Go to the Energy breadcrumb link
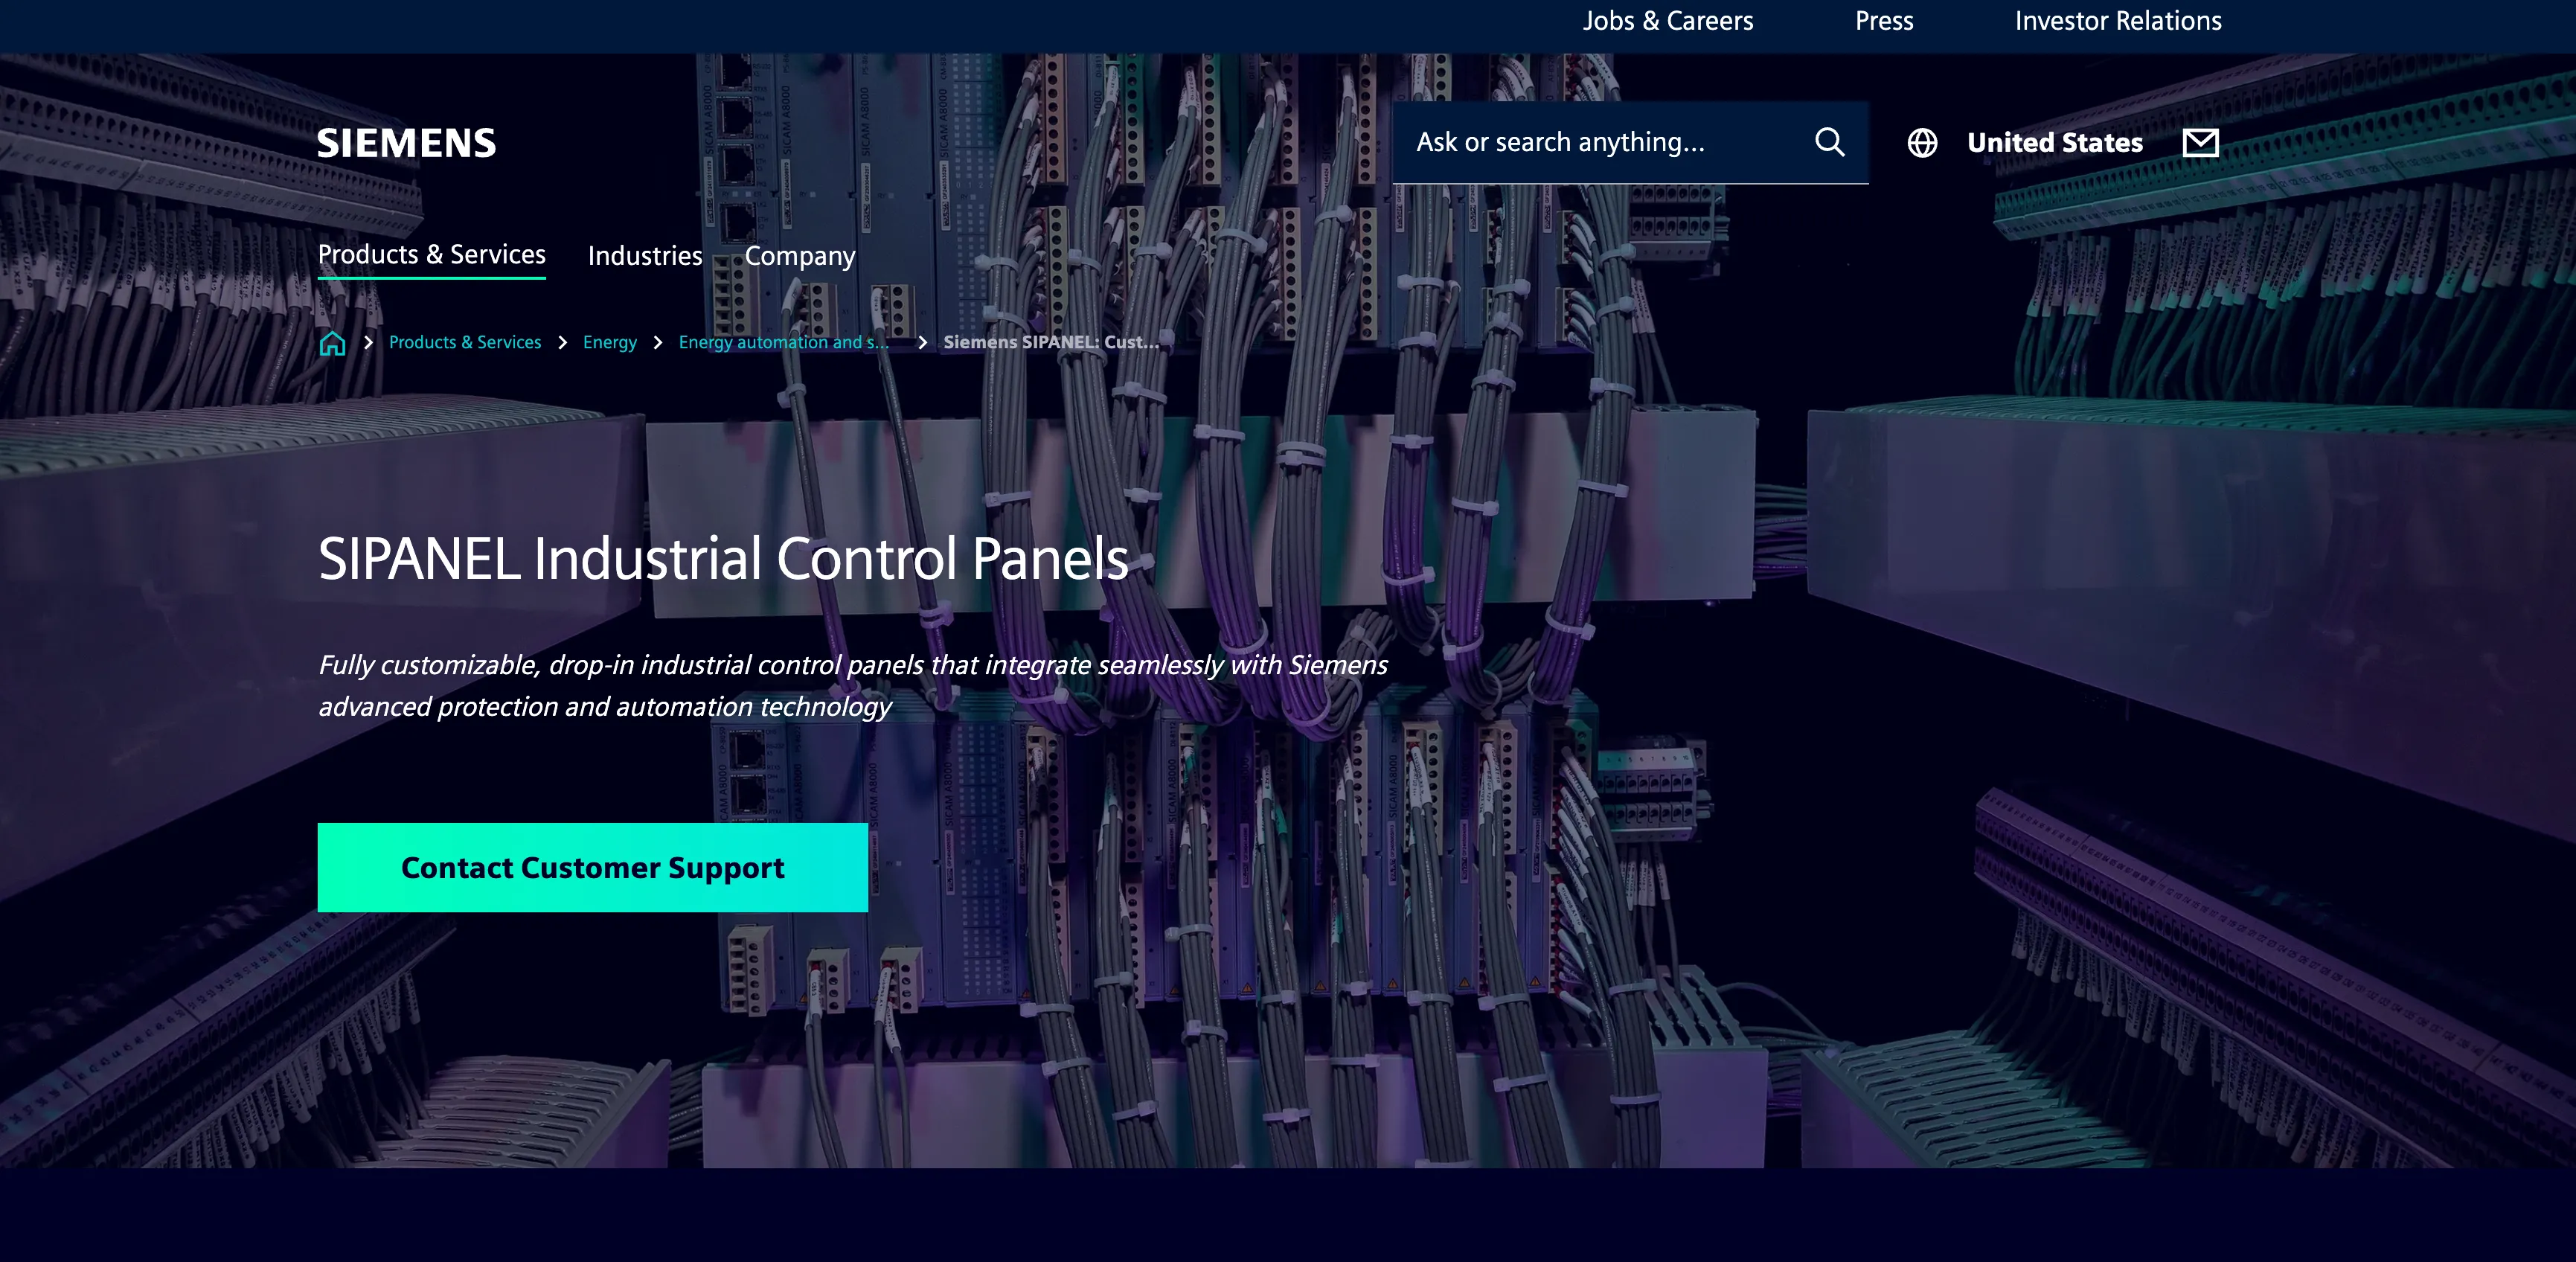Screen dimensions: 2576x1262 tap(609, 343)
